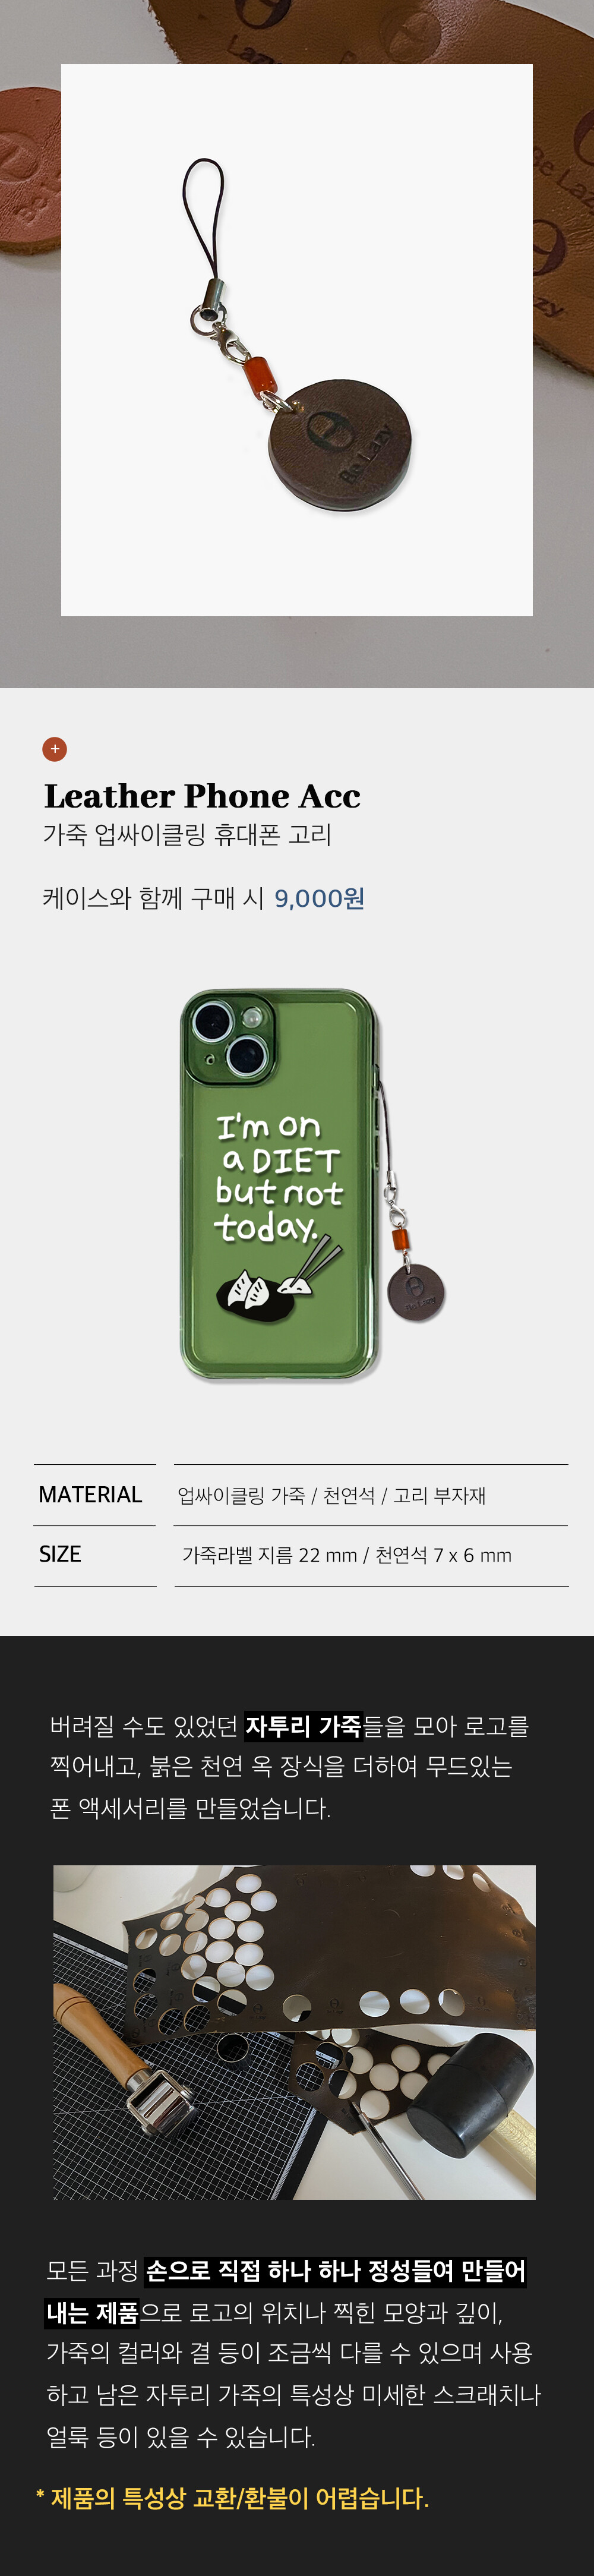Screen dimensions: 594x2576
Task: Click the highlighted 손으로 직접 text
Action: click(x=204, y=2271)
